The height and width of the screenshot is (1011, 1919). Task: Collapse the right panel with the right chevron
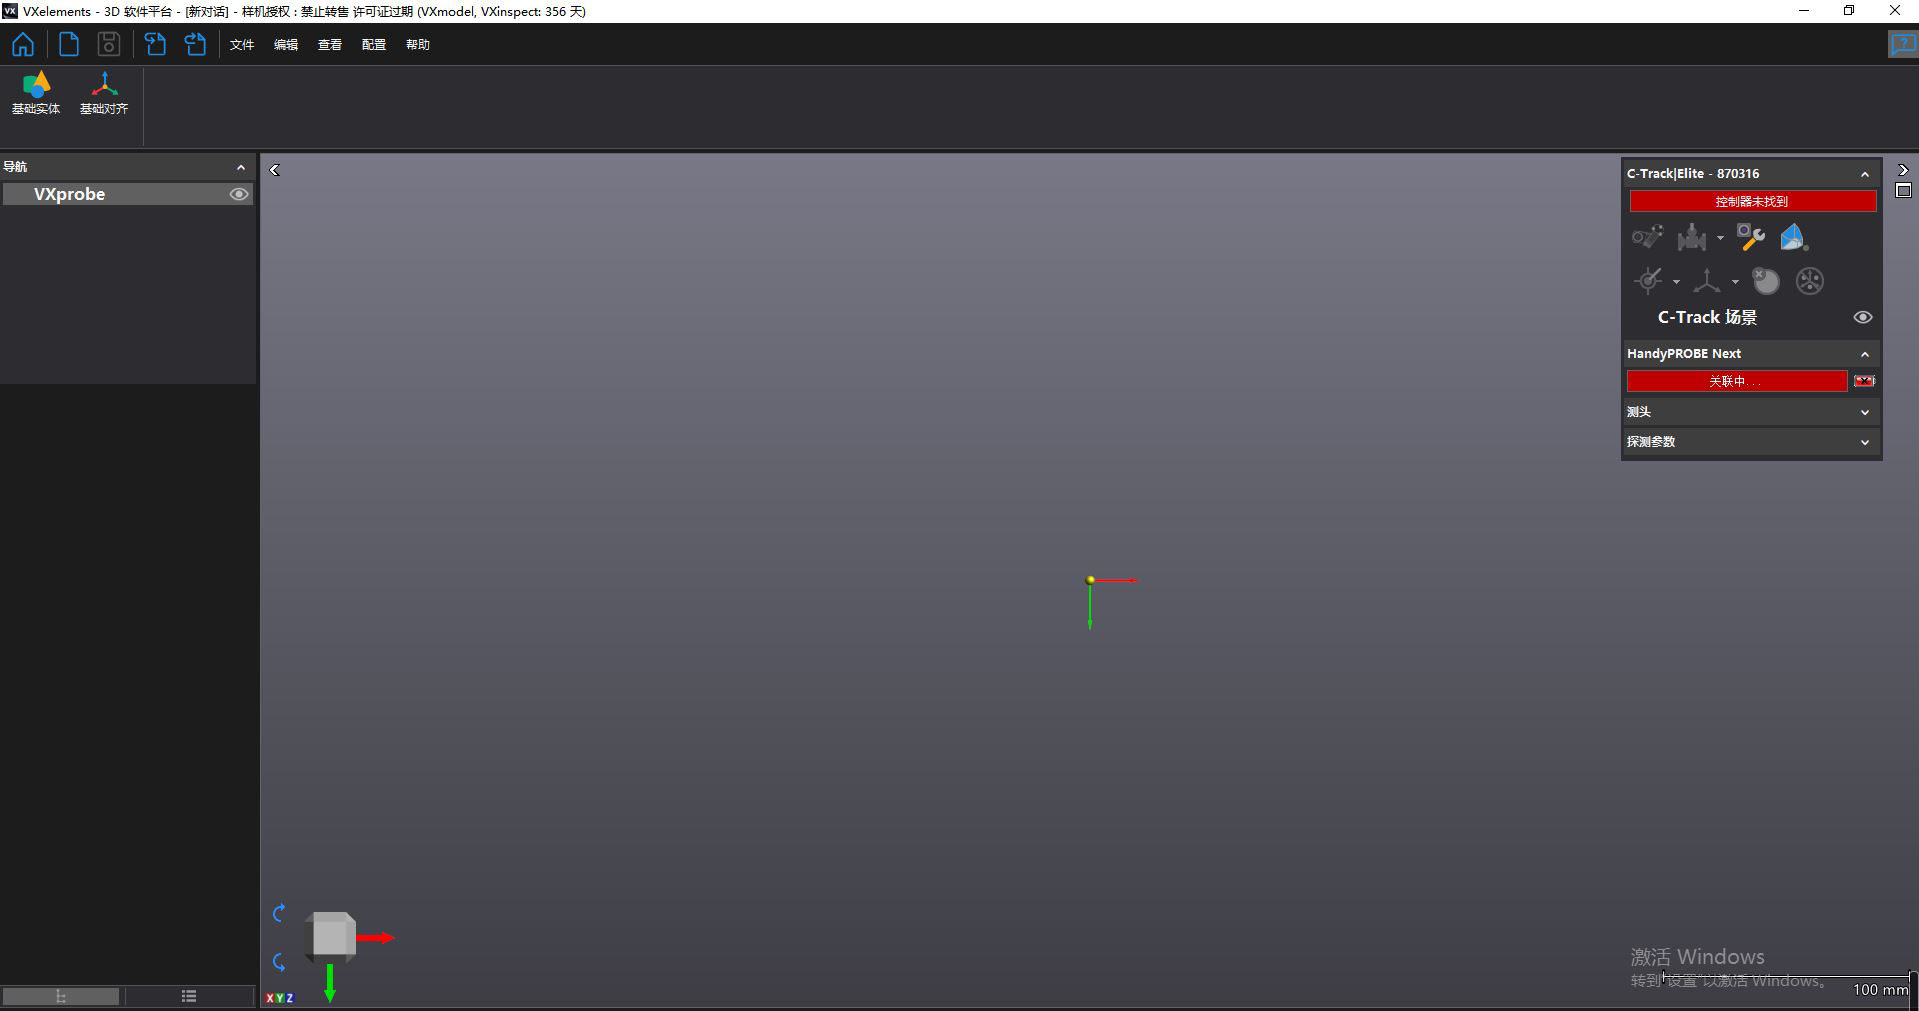click(1903, 170)
